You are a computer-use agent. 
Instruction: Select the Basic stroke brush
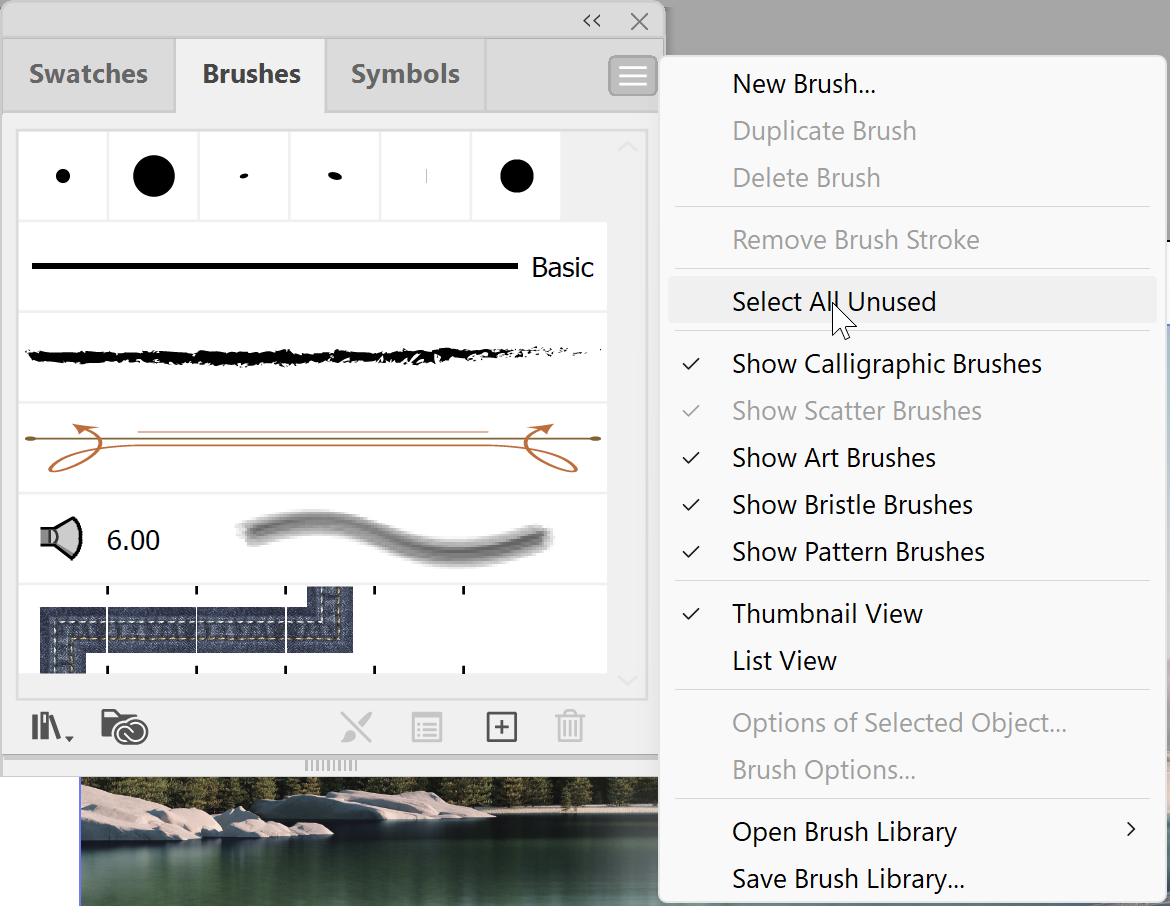[x=313, y=266]
